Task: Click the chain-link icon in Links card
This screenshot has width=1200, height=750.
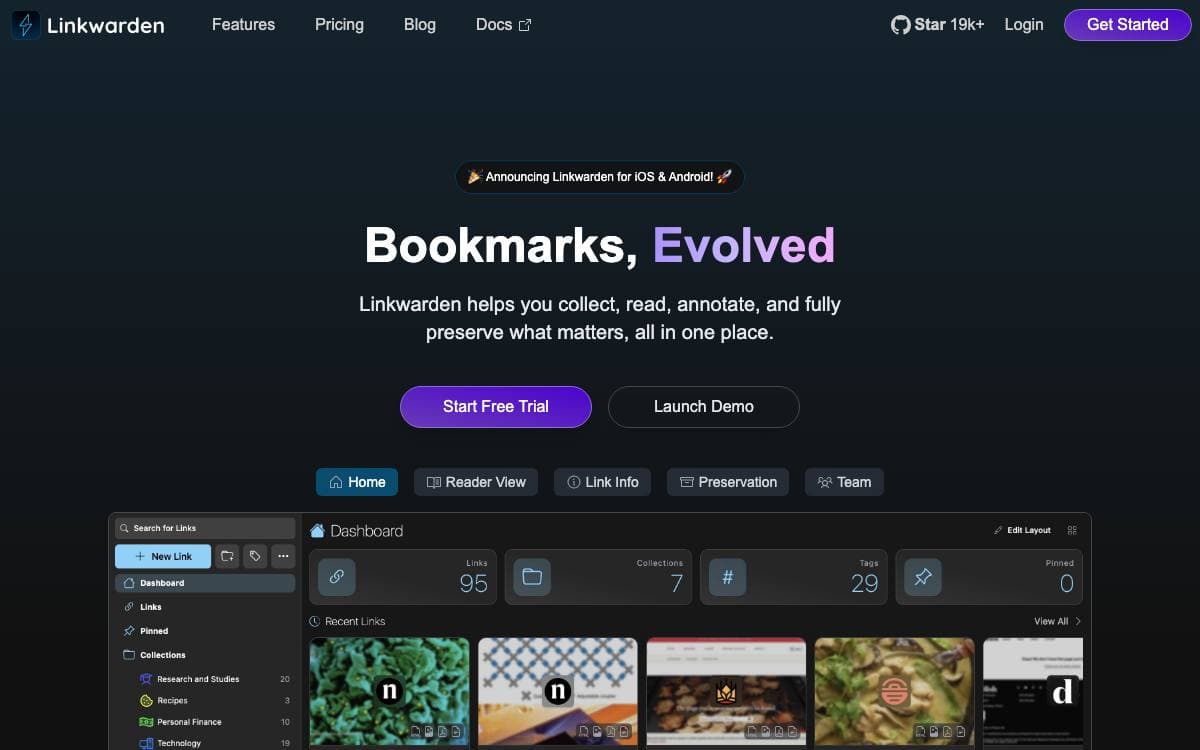Action: [337, 577]
